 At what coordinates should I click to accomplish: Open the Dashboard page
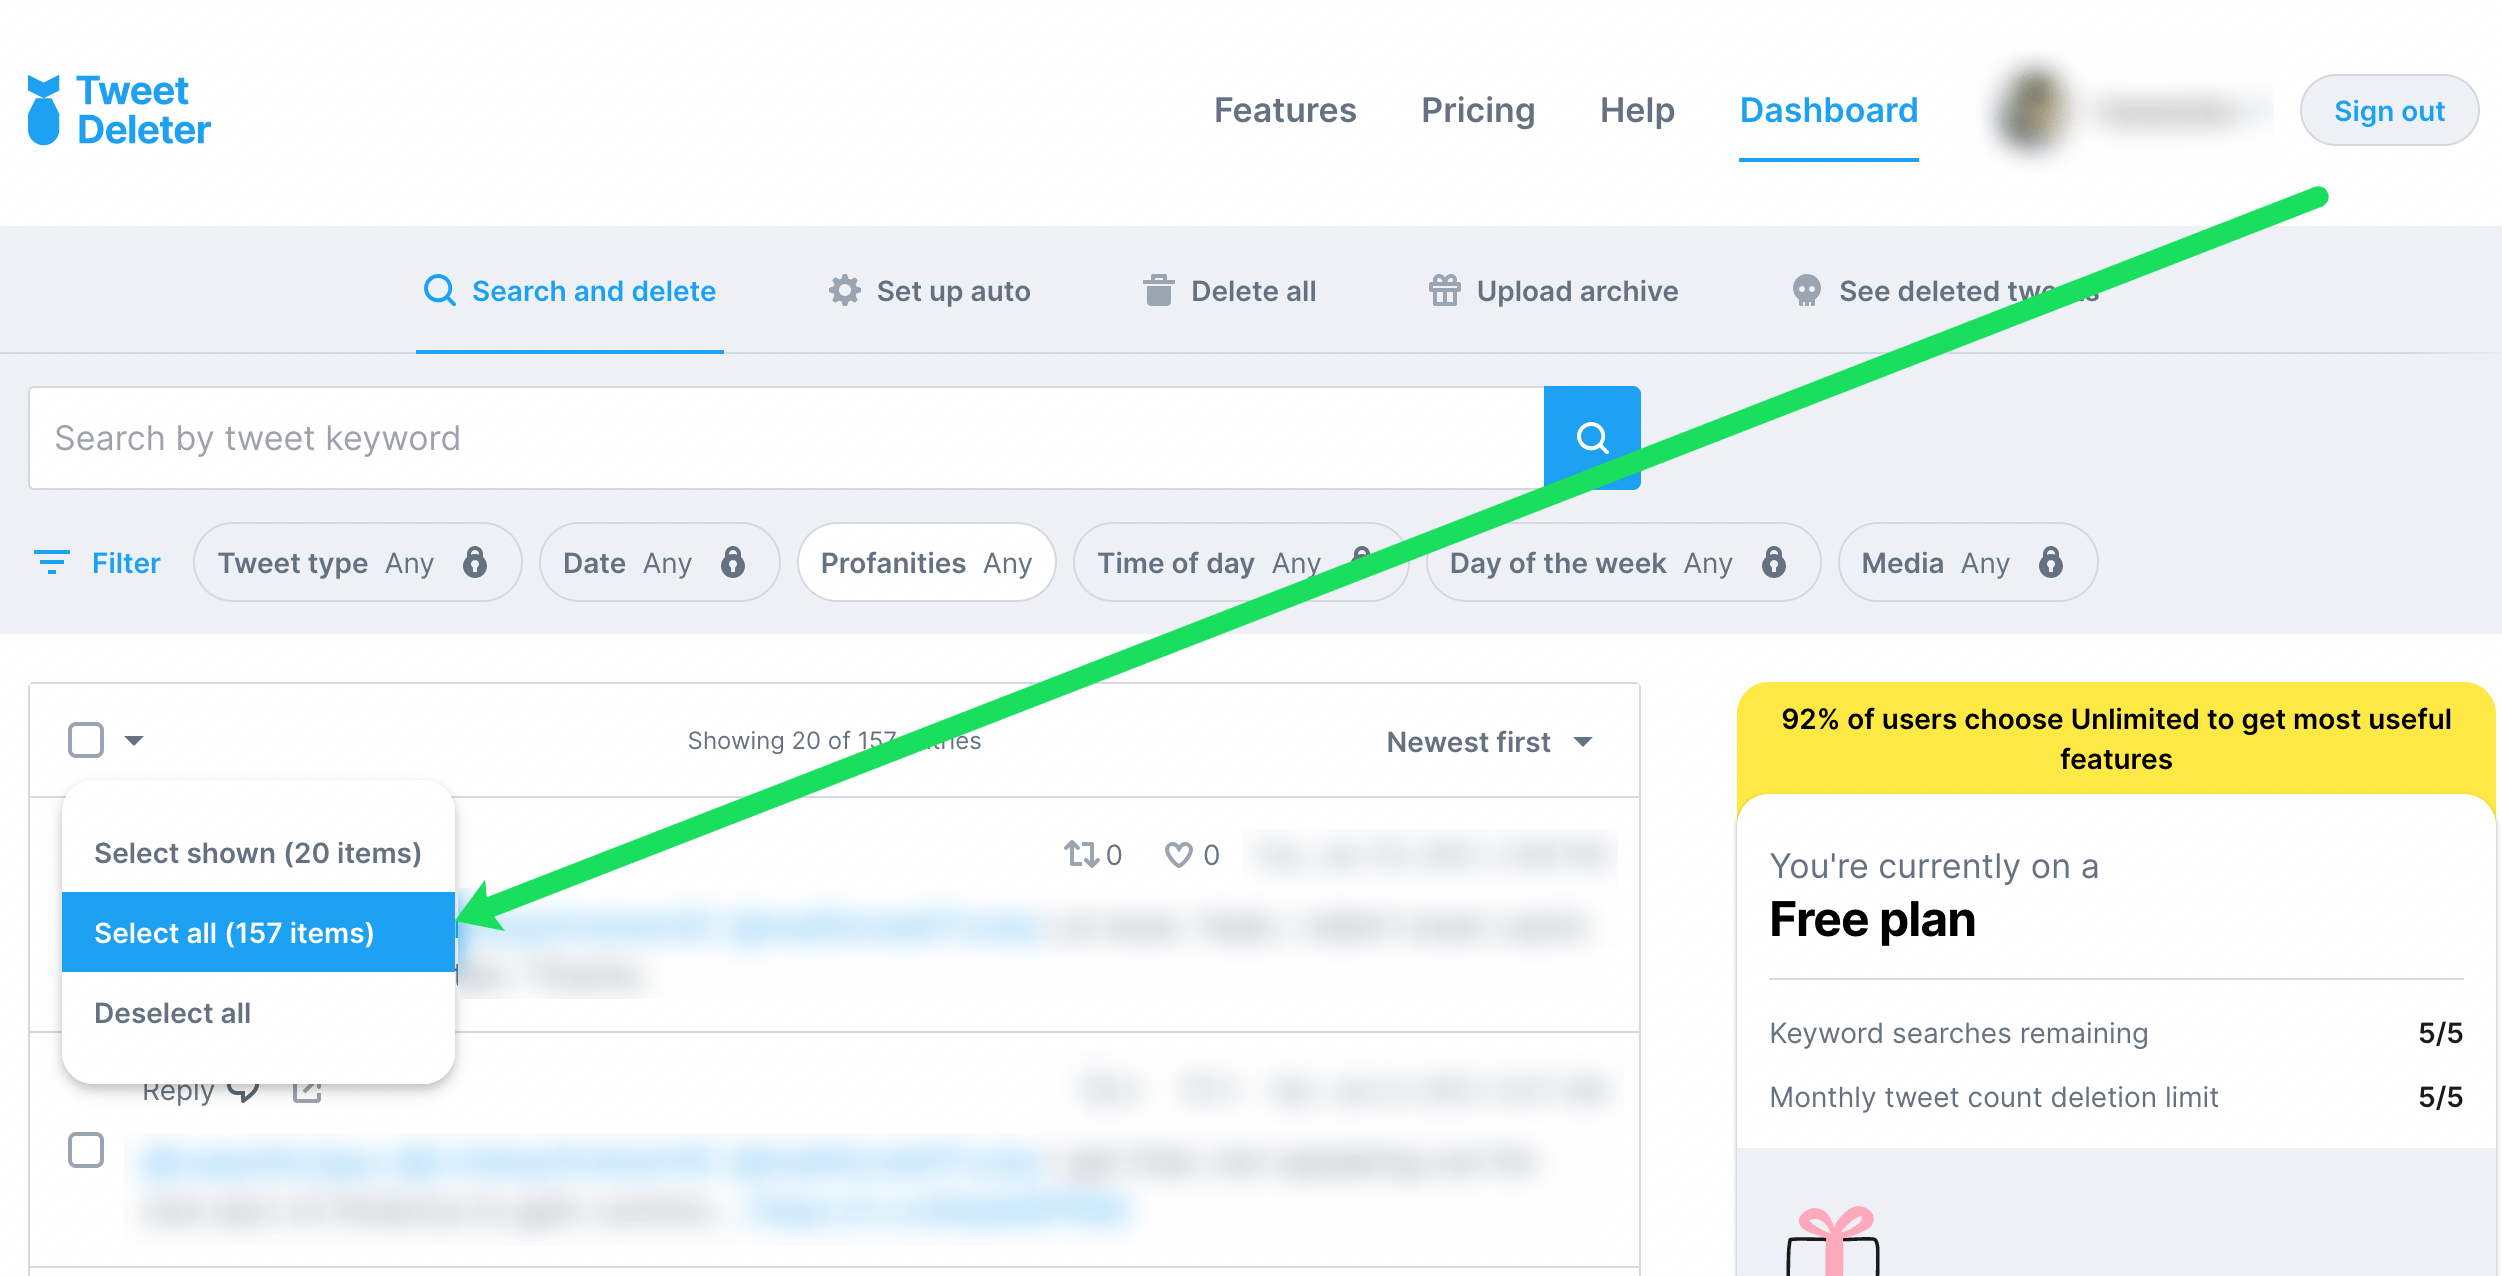click(1829, 110)
